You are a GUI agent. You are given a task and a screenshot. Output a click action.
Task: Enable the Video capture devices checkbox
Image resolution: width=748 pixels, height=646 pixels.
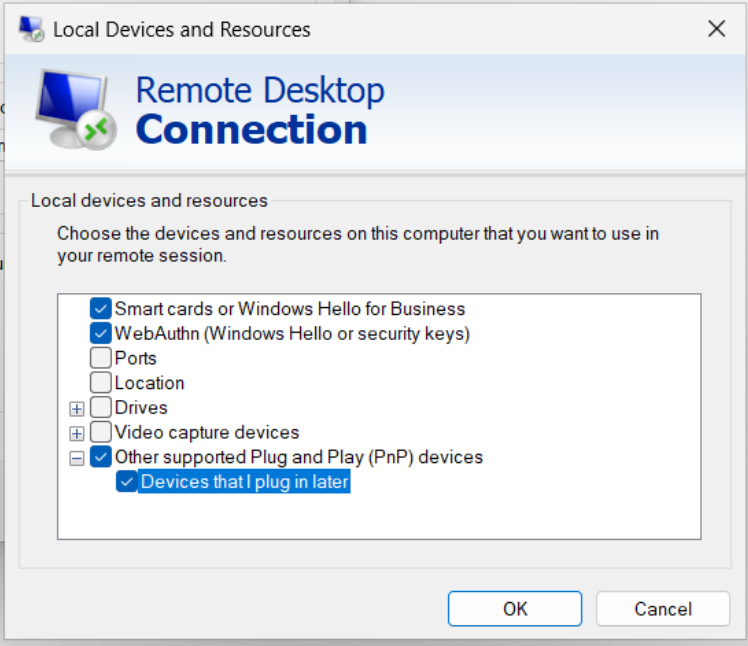click(101, 433)
